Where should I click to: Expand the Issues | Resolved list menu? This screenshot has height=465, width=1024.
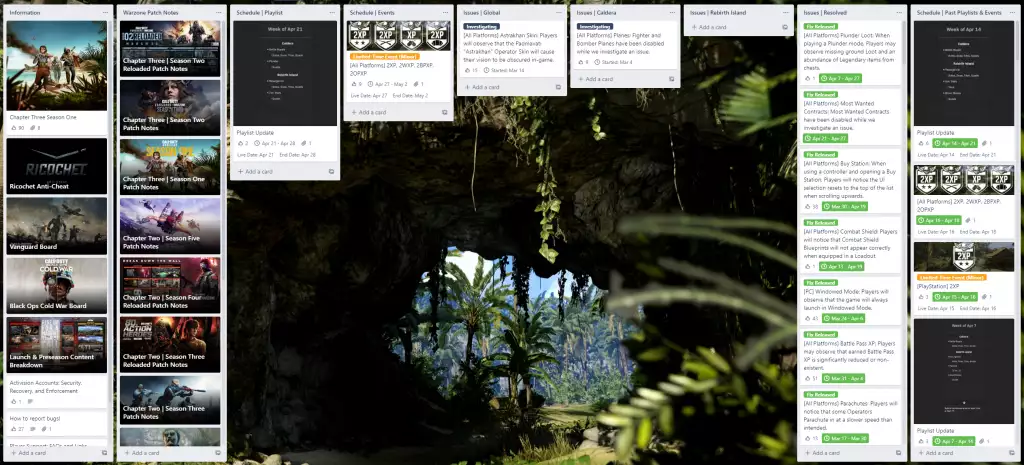[896, 12]
